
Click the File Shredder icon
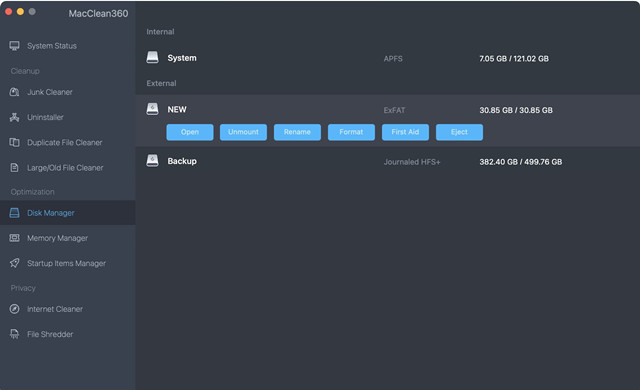[14, 334]
